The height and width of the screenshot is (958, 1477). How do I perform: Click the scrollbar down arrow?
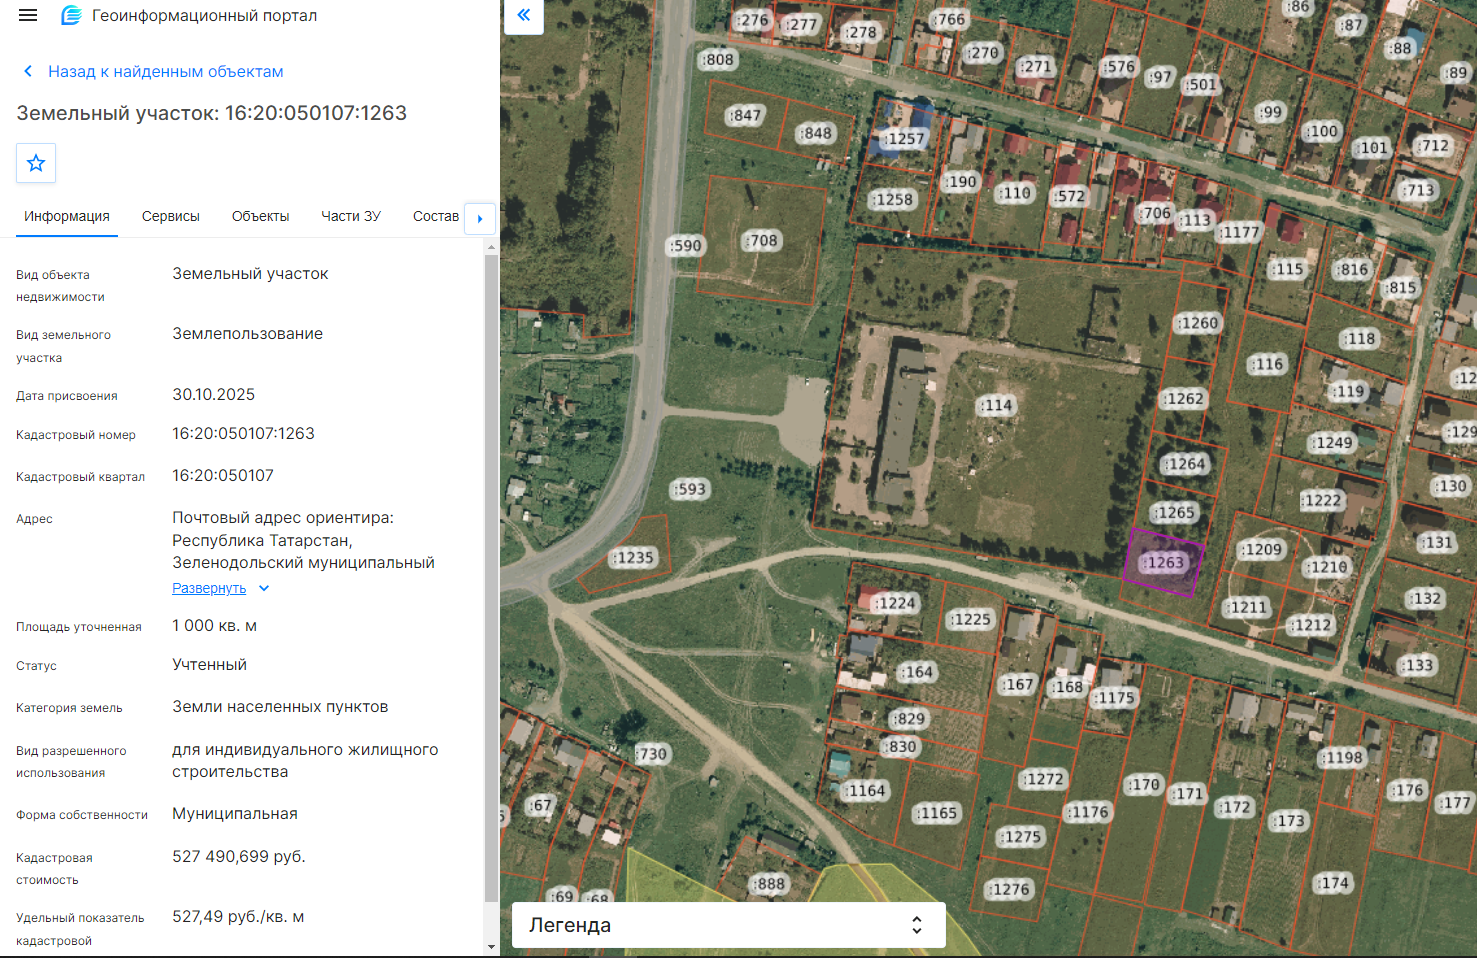click(491, 946)
